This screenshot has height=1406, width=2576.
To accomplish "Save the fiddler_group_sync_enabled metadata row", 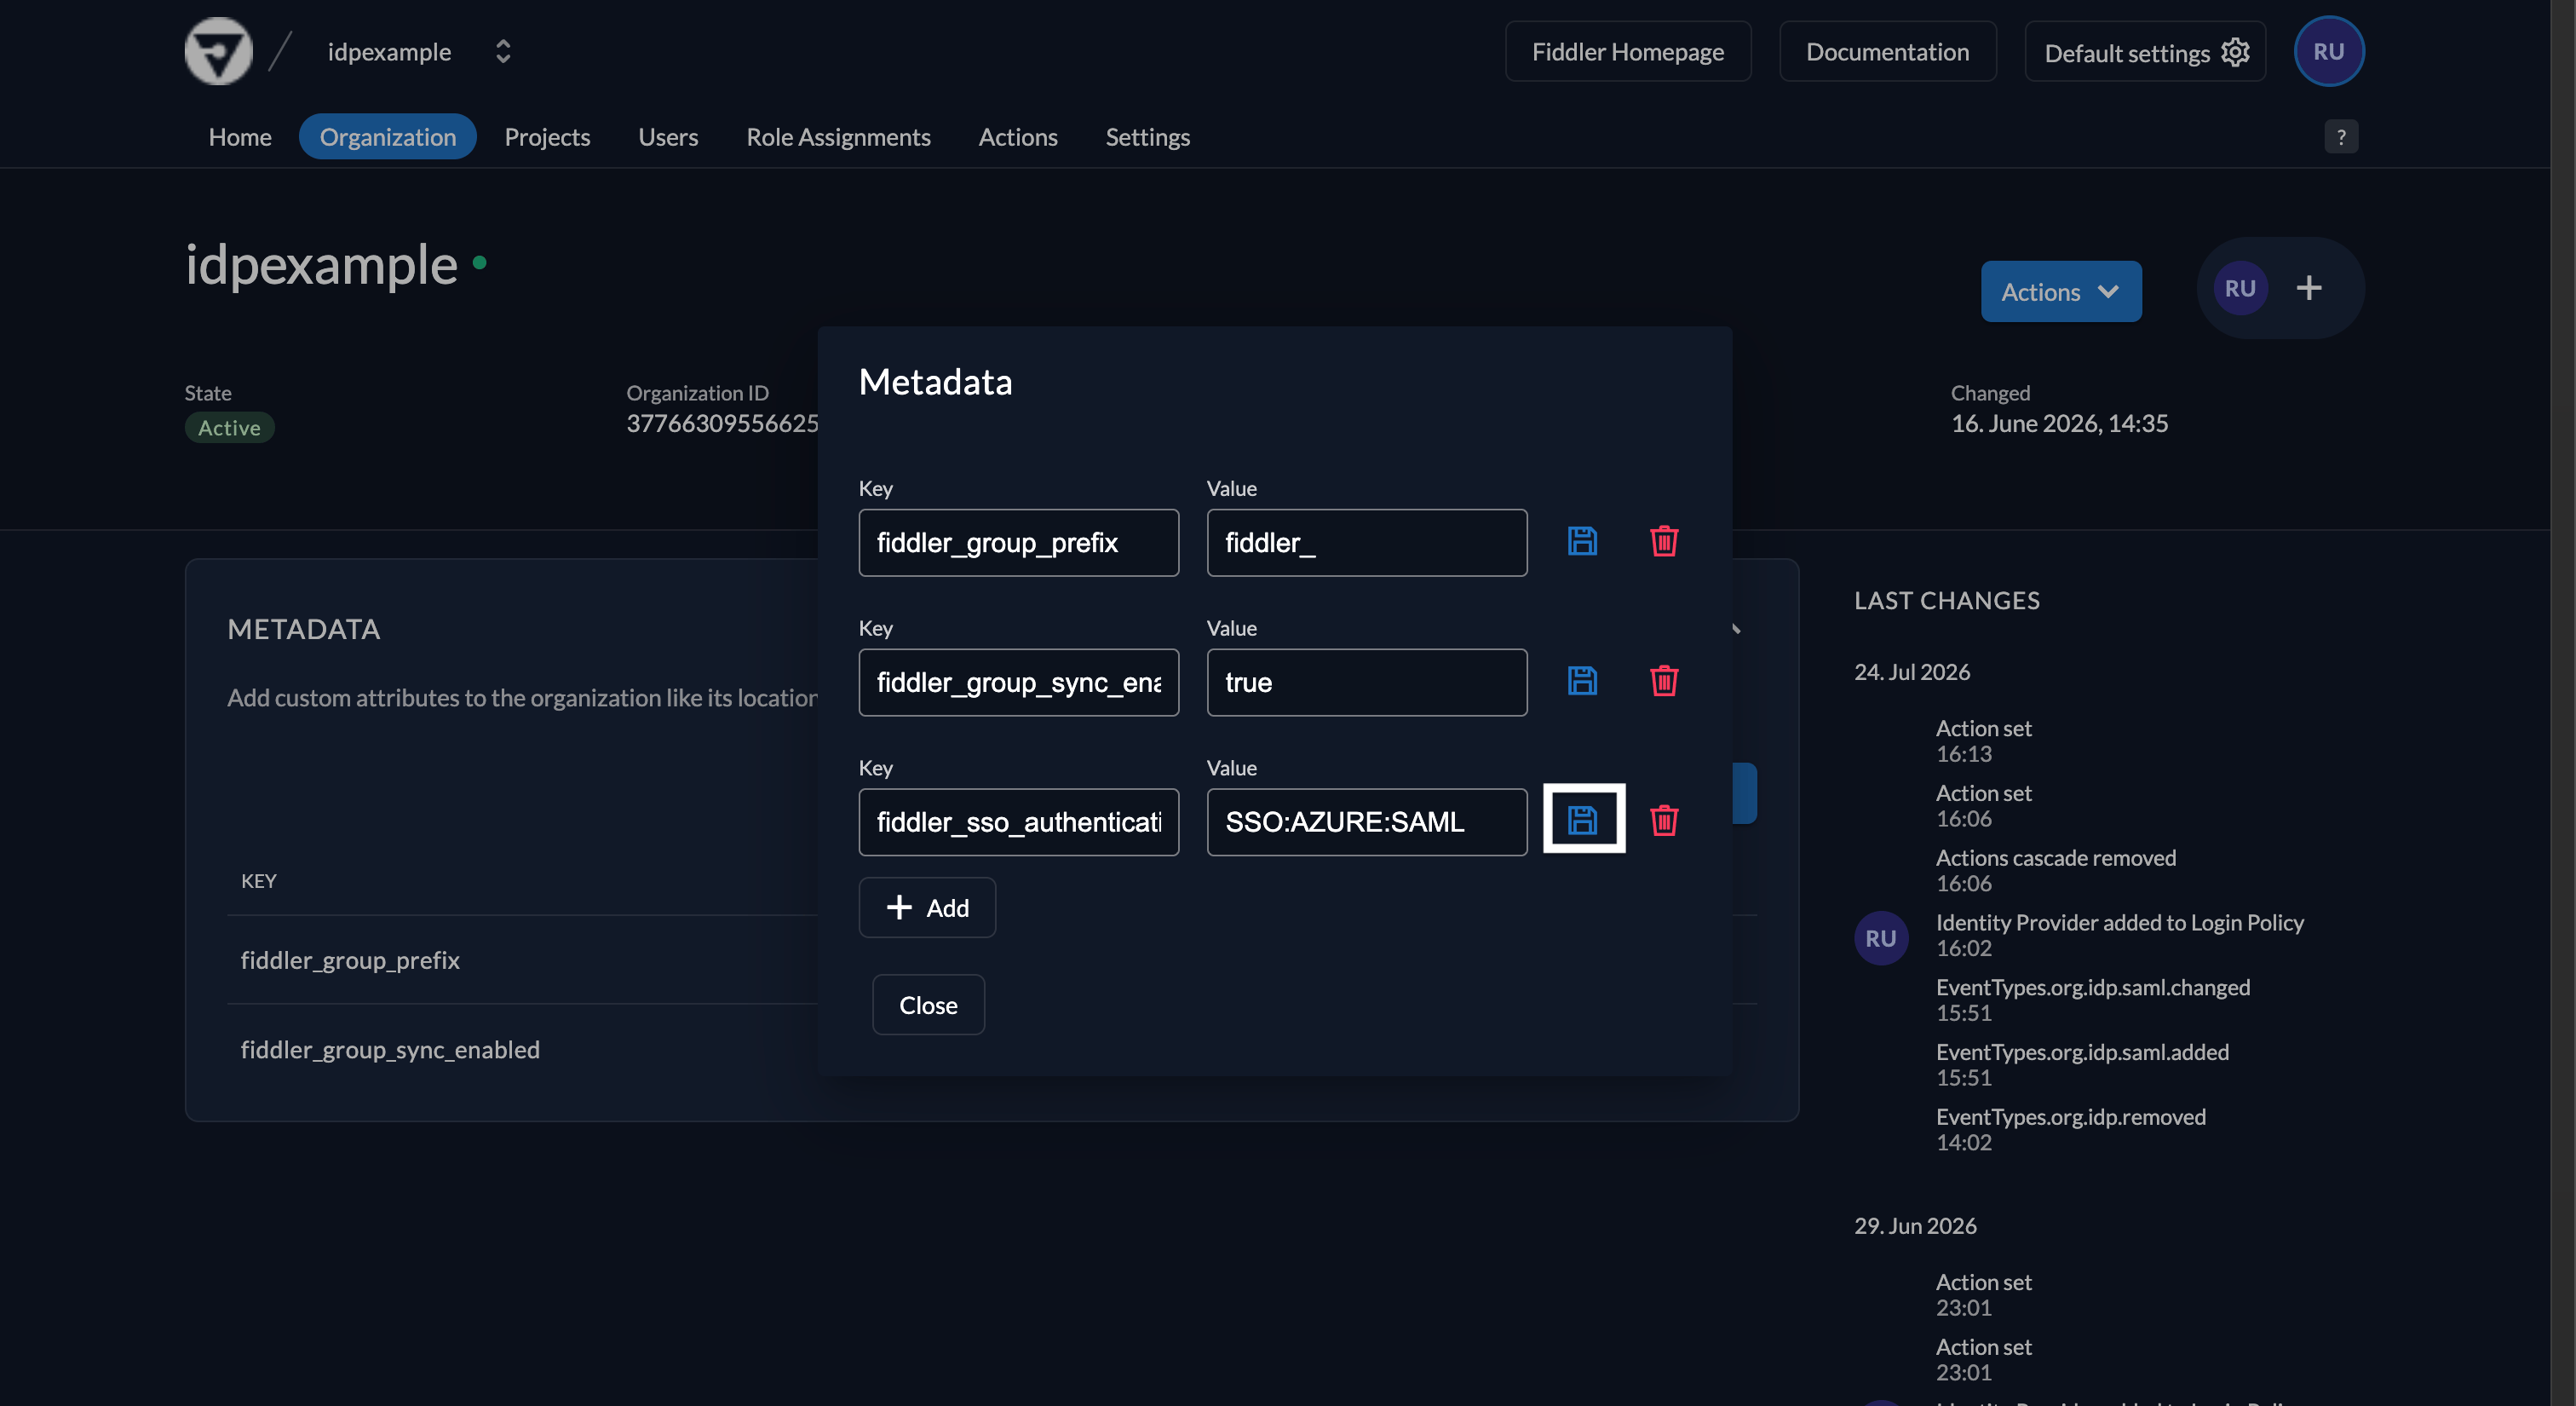I will pyautogui.click(x=1581, y=681).
